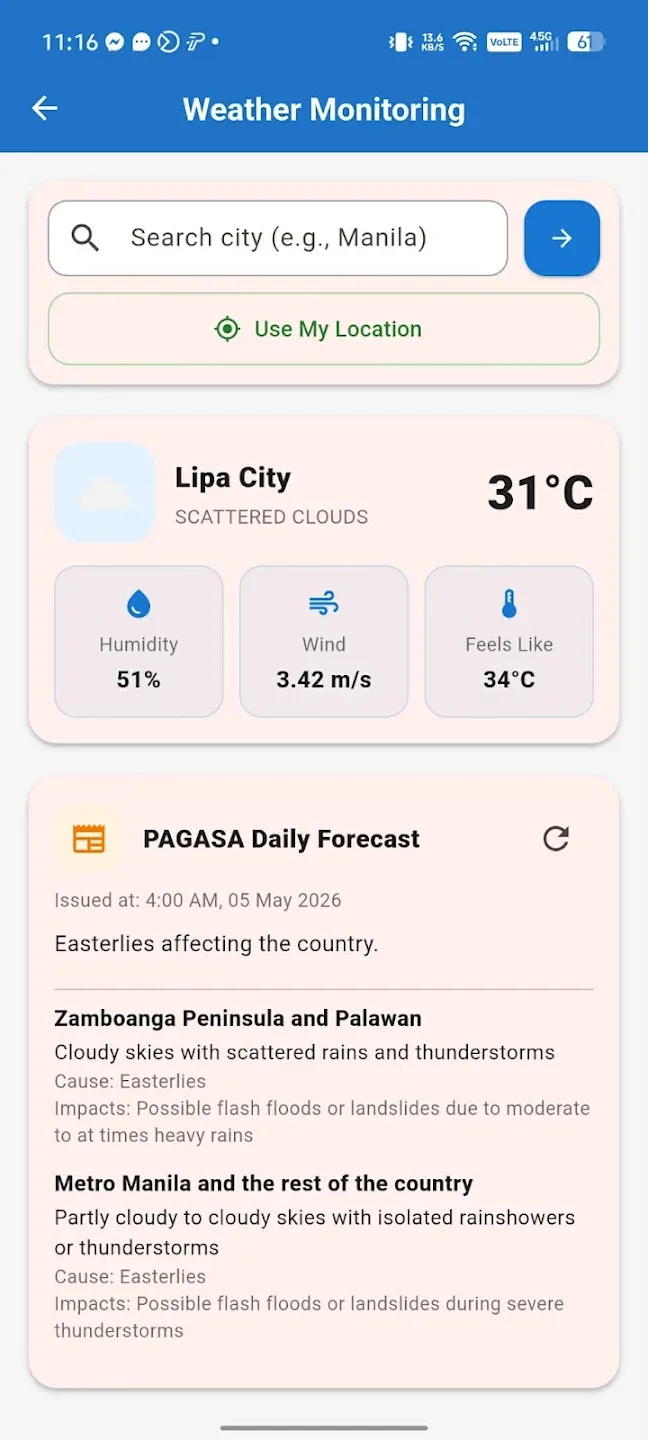Tap the magnifier icon in search box

[x=86, y=238]
